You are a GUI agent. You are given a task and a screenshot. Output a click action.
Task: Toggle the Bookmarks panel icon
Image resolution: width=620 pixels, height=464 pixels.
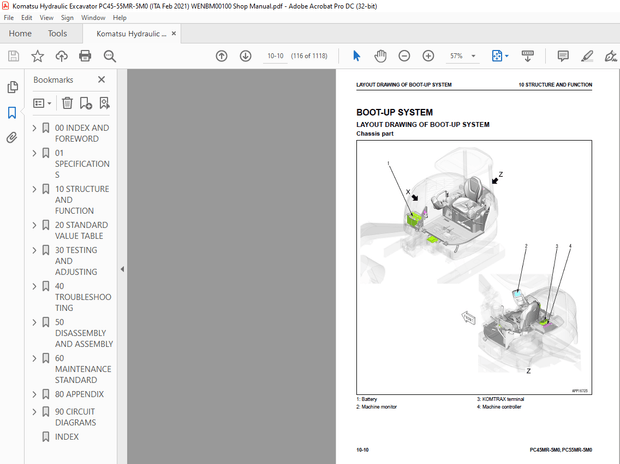tap(12, 113)
